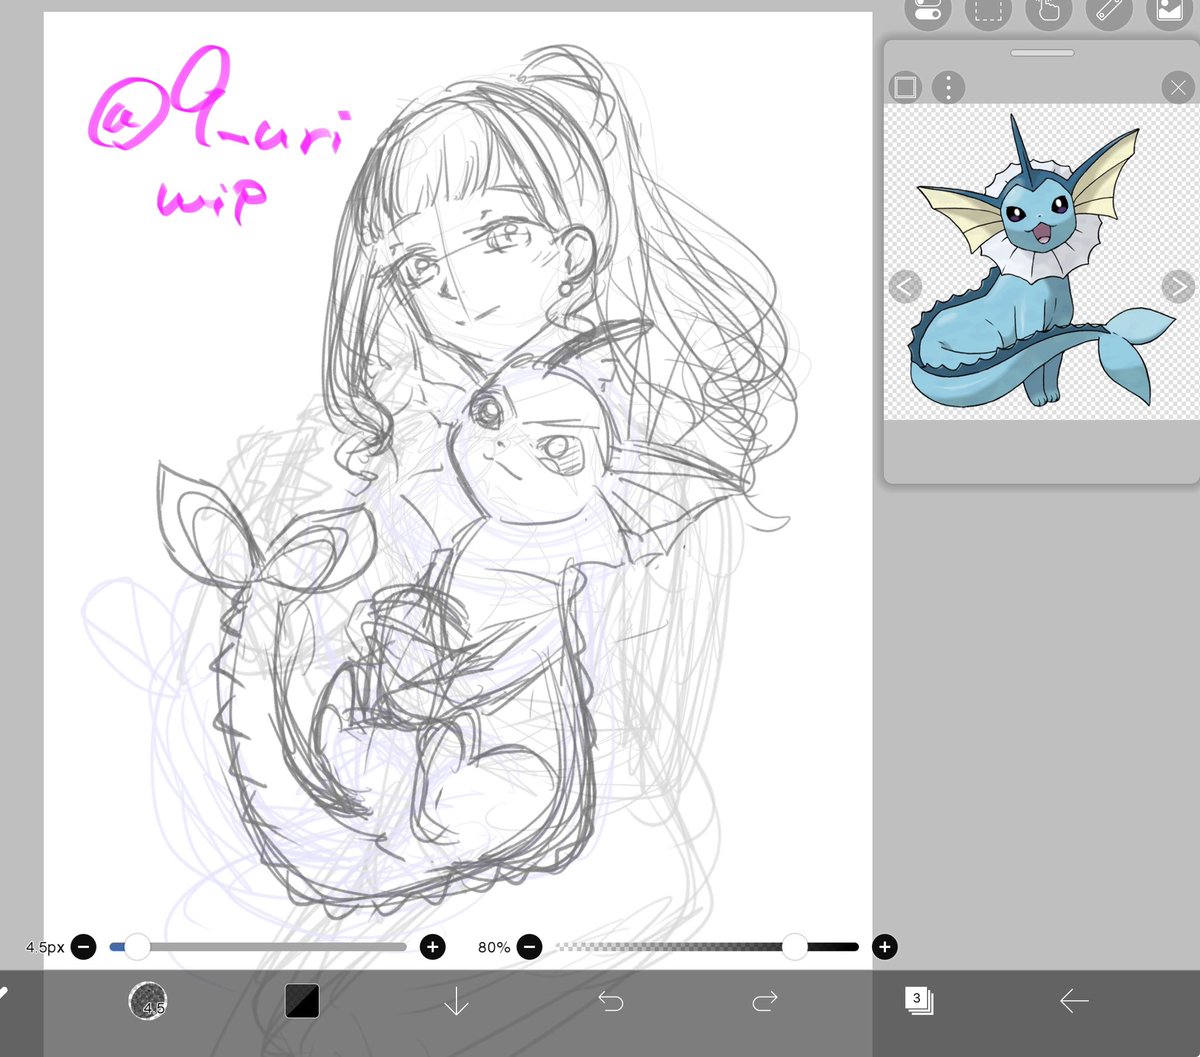Tap the finger touch mode icon

point(1049,10)
